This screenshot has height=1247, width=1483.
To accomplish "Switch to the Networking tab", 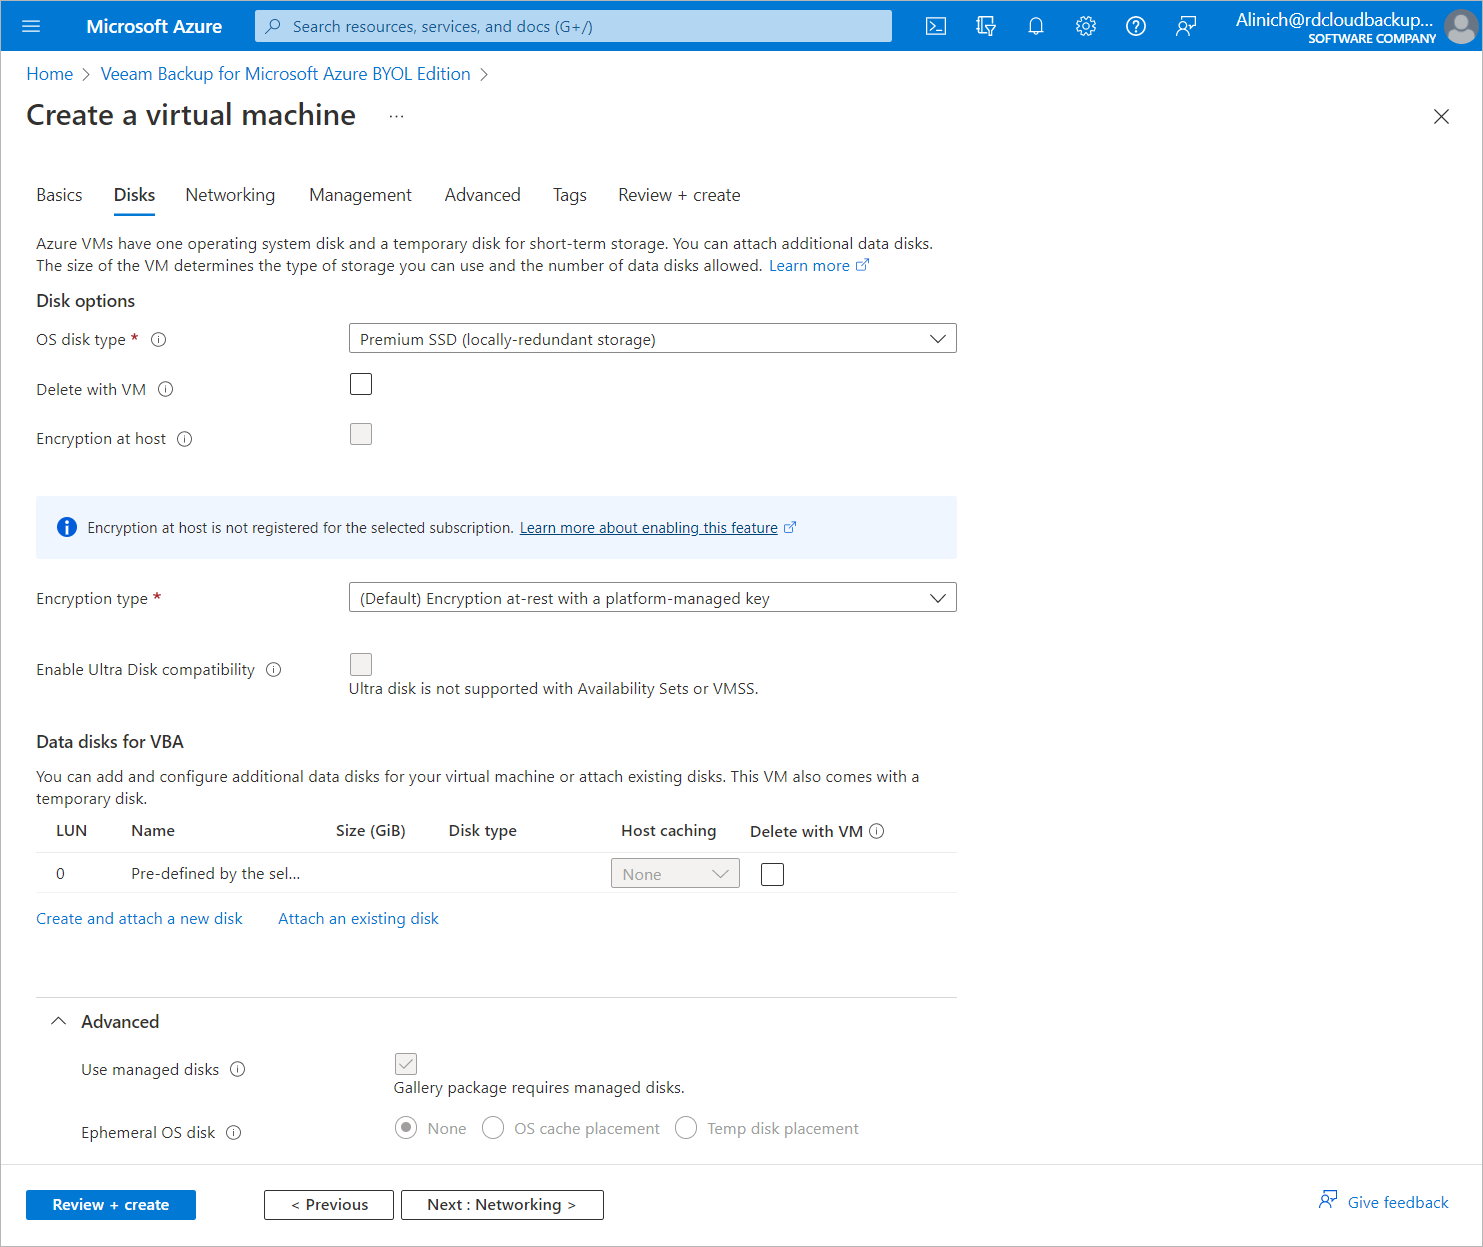I will 230,195.
